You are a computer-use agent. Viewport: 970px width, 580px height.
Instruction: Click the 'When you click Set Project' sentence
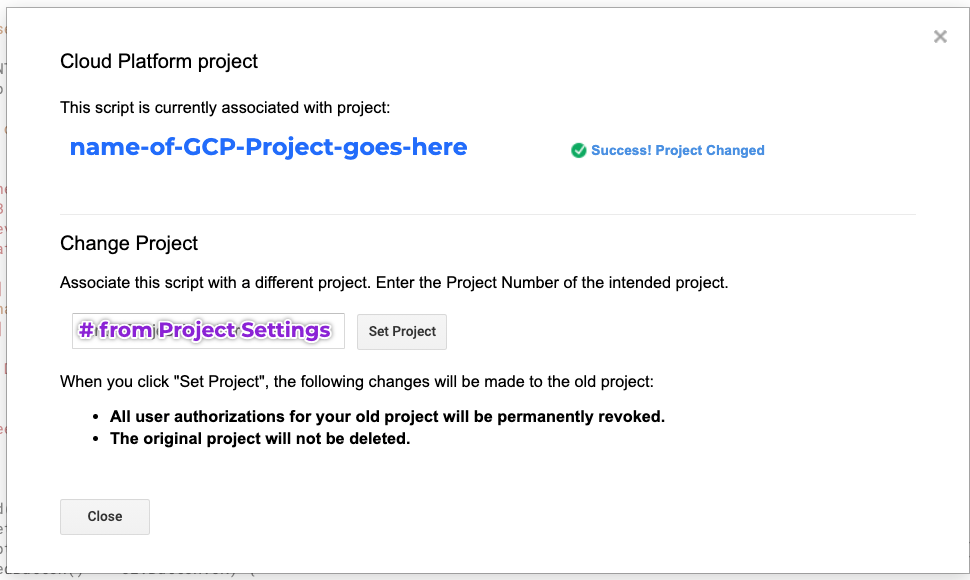357,382
